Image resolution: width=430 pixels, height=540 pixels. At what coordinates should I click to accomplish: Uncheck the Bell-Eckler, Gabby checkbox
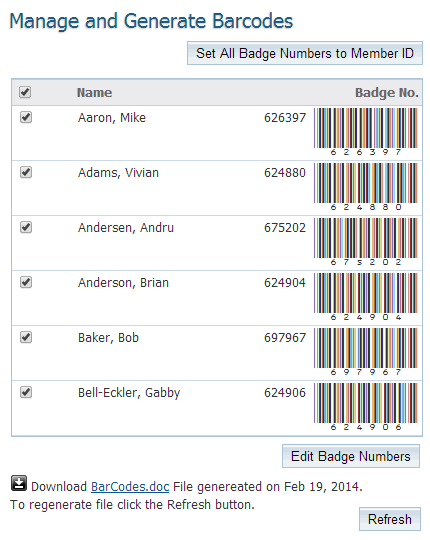26,392
